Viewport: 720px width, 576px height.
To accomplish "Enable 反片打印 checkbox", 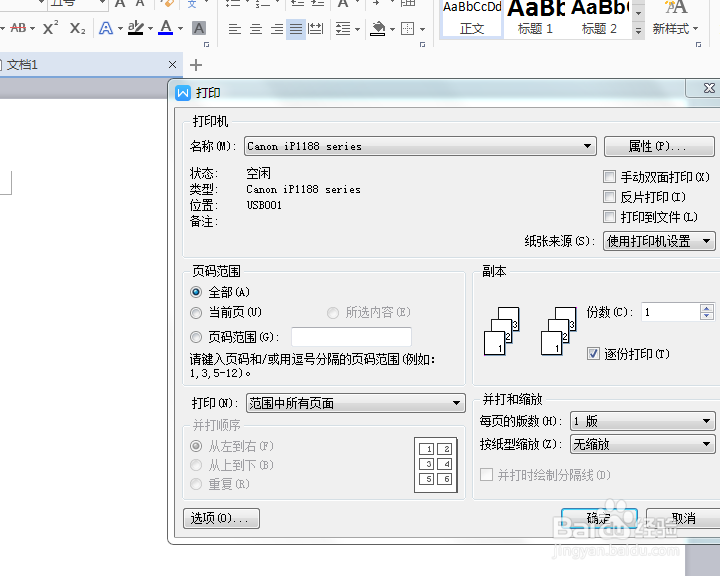I will 609,197.
